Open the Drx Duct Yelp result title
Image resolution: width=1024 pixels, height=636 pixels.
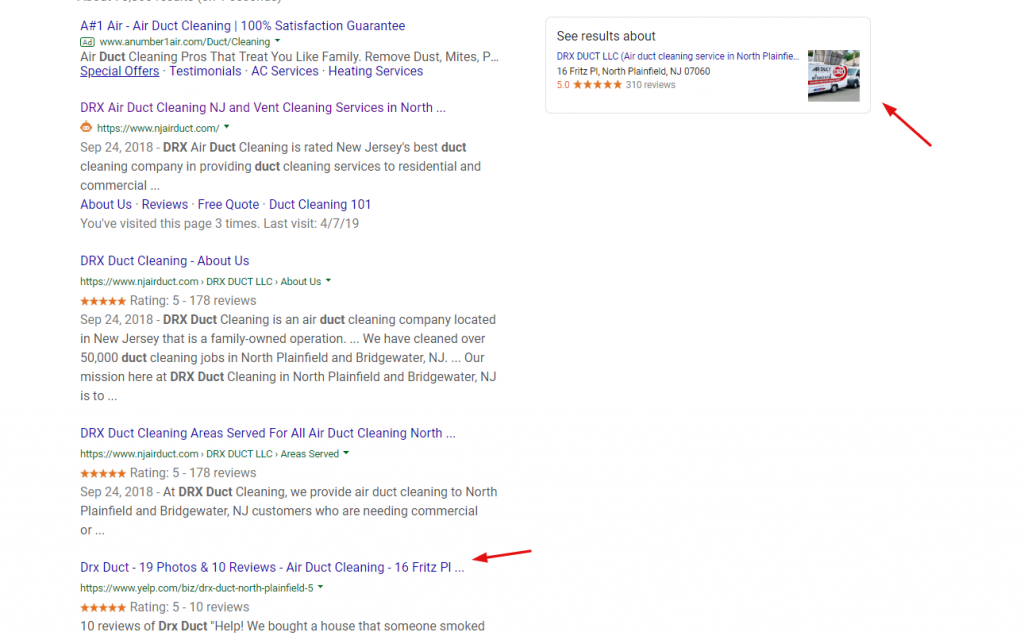tap(272, 567)
